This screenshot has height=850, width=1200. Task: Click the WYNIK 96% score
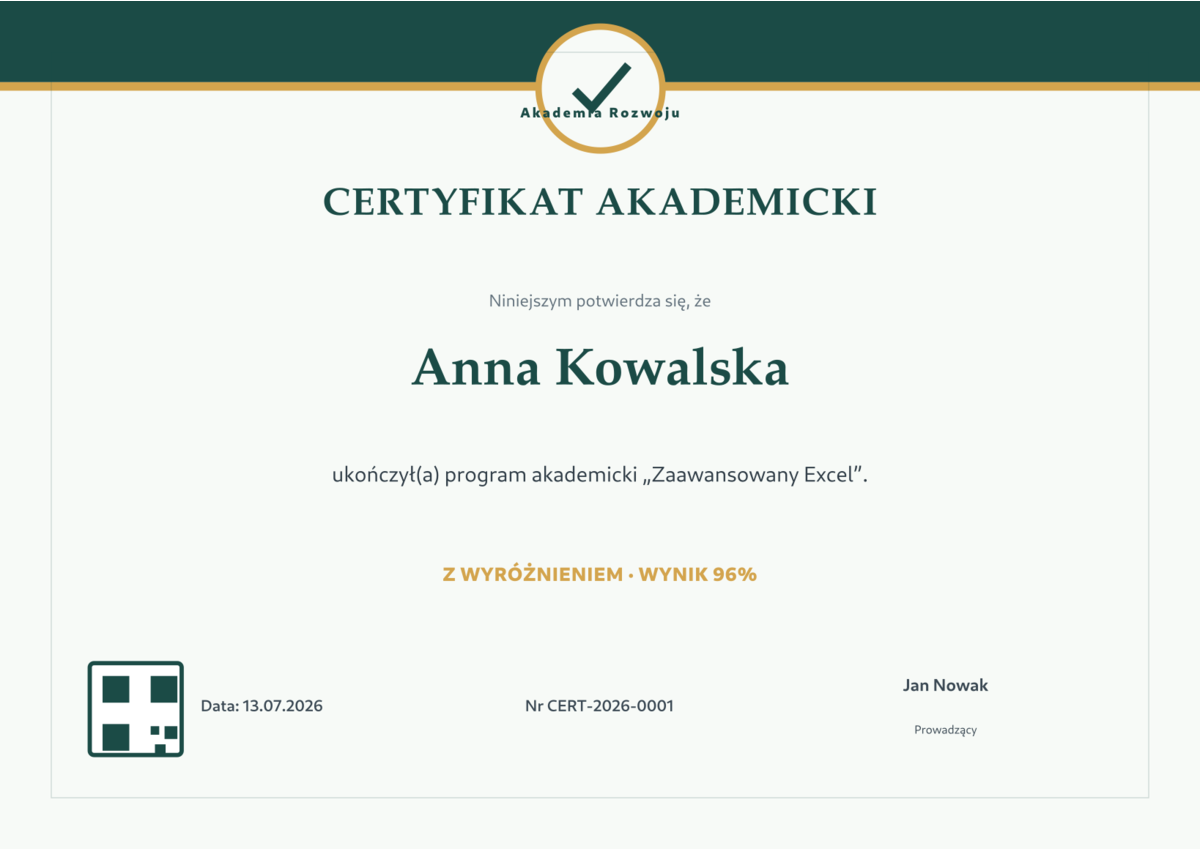[697, 574]
